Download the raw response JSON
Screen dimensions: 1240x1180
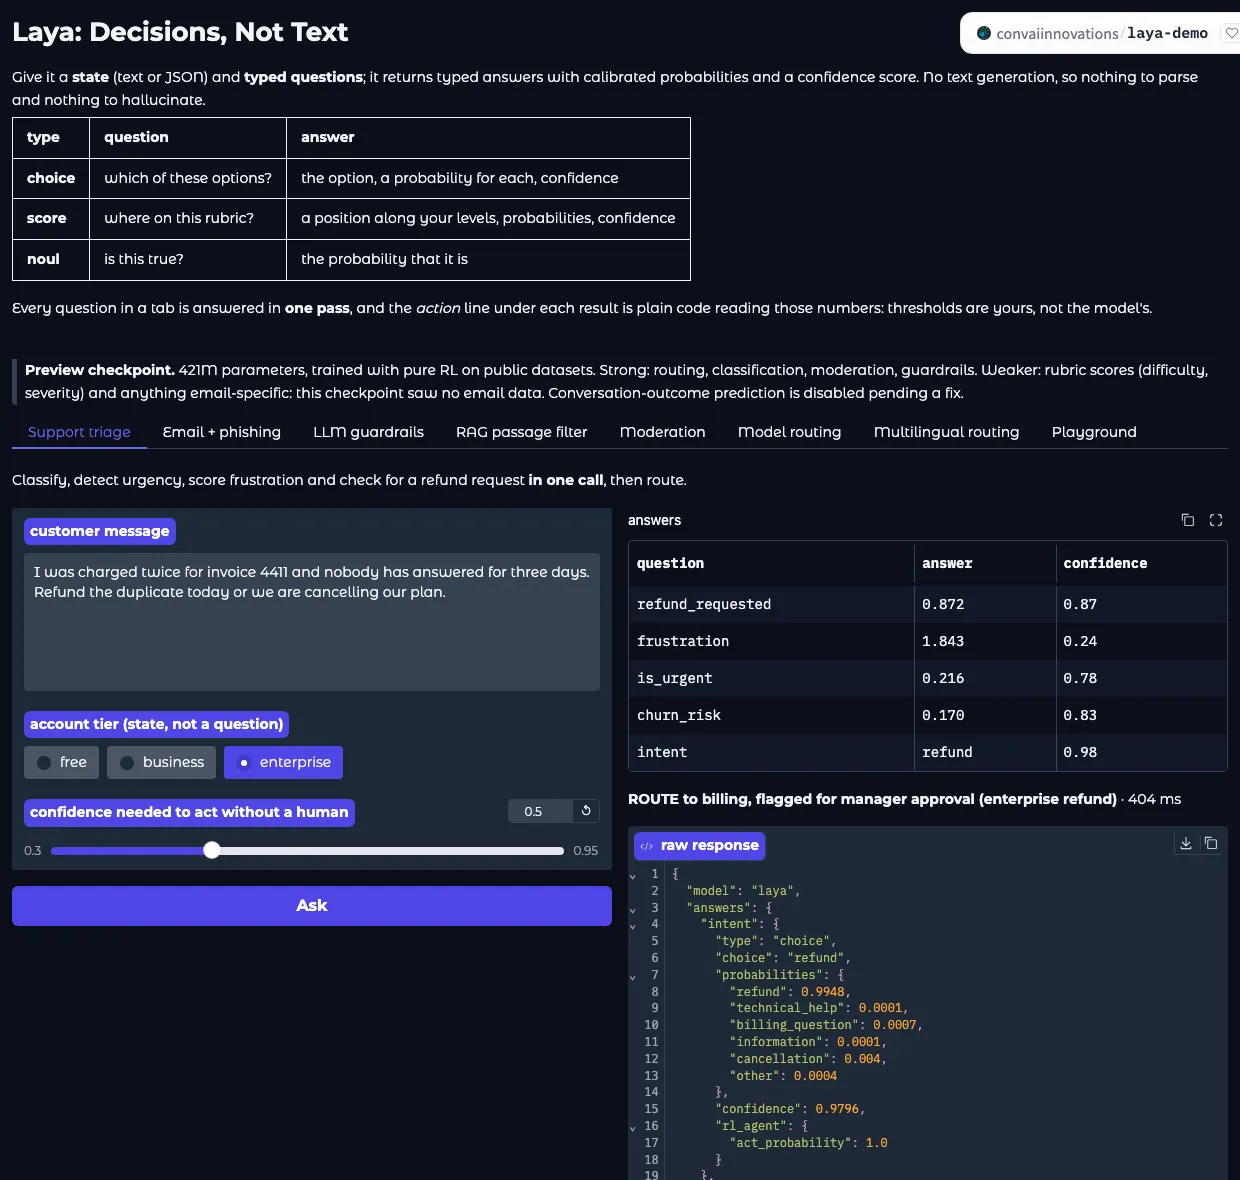[1186, 843]
